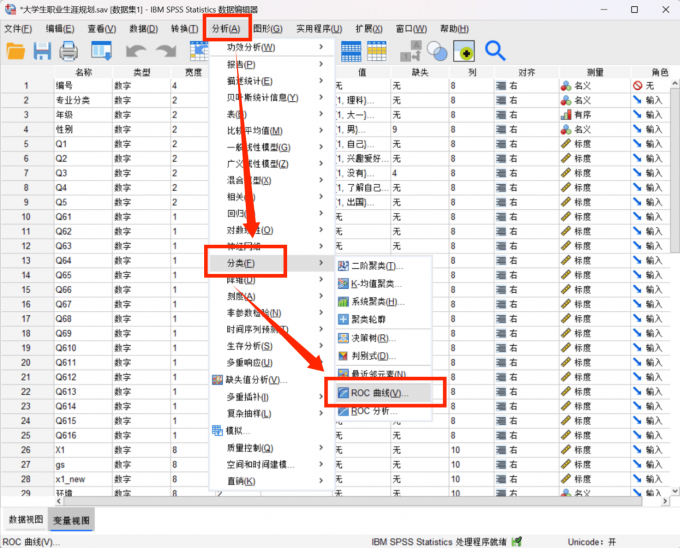Click measure icon for 年级 row (有序)

566,115
